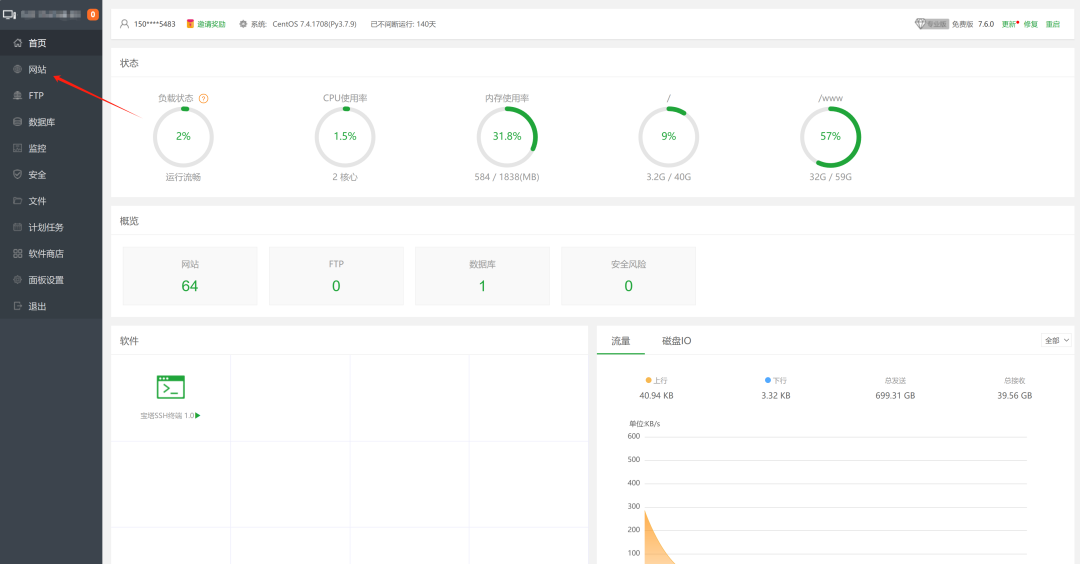This screenshot has height=564, width=1080.
Task: Open the 数据库 database sidebar item
Action: (x=51, y=122)
